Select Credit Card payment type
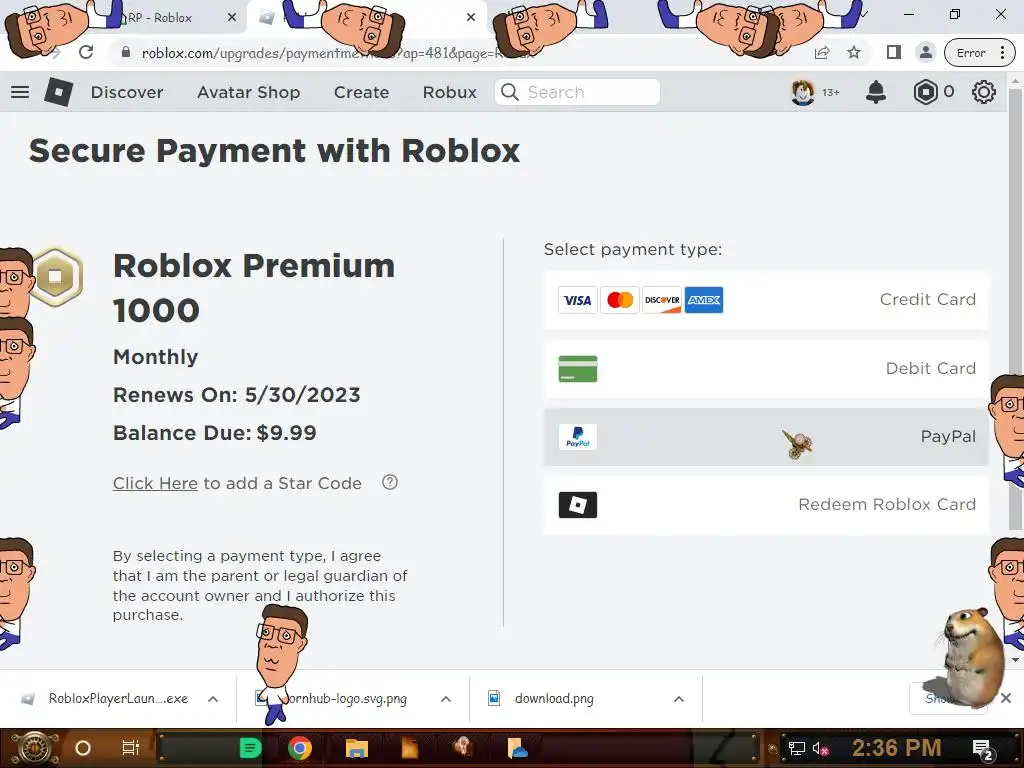This screenshot has height=768, width=1024. pos(766,300)
